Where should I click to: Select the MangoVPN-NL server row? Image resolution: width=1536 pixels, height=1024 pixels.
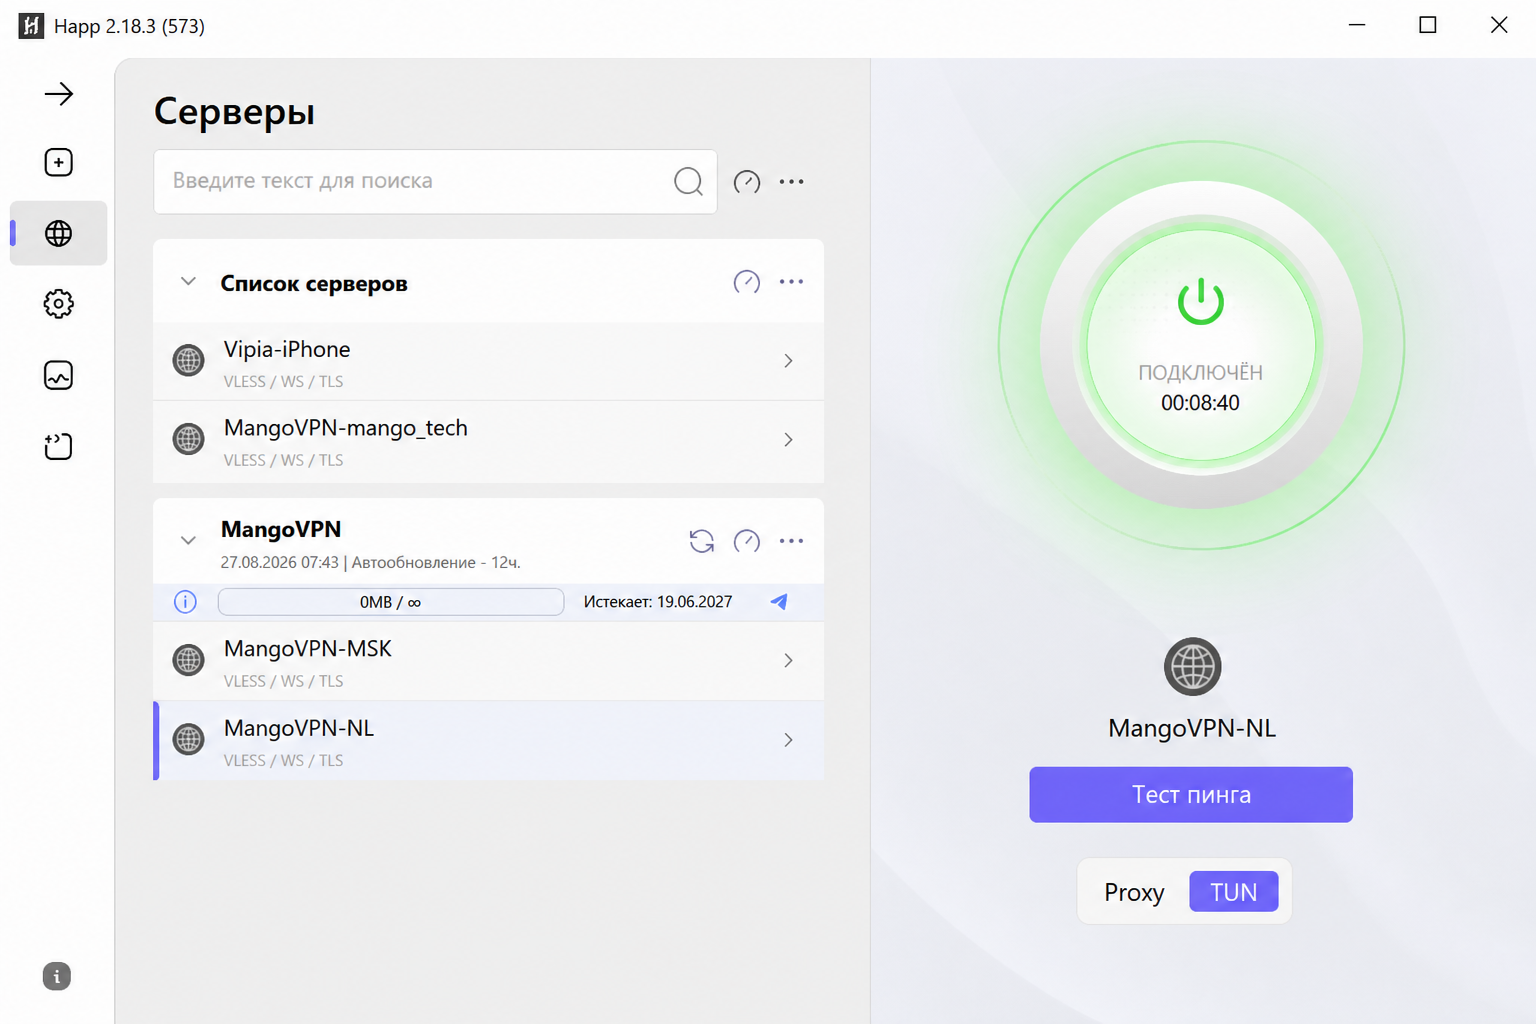point(488,741)
